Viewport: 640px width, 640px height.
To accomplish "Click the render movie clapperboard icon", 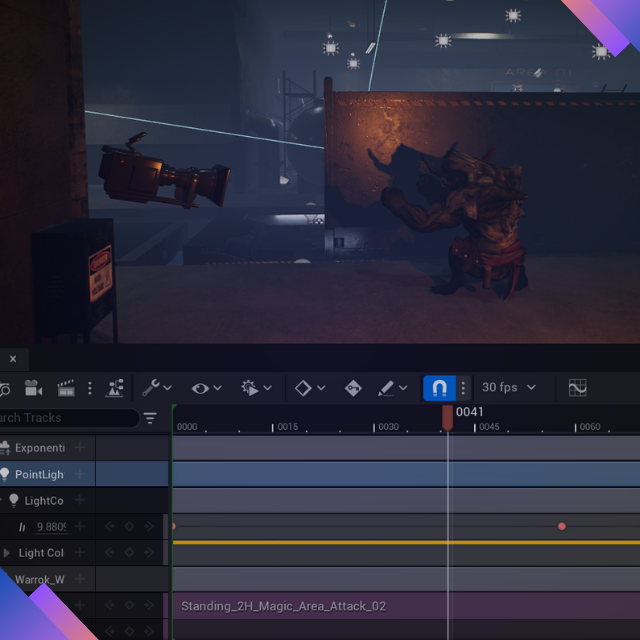I will point(66,388).
